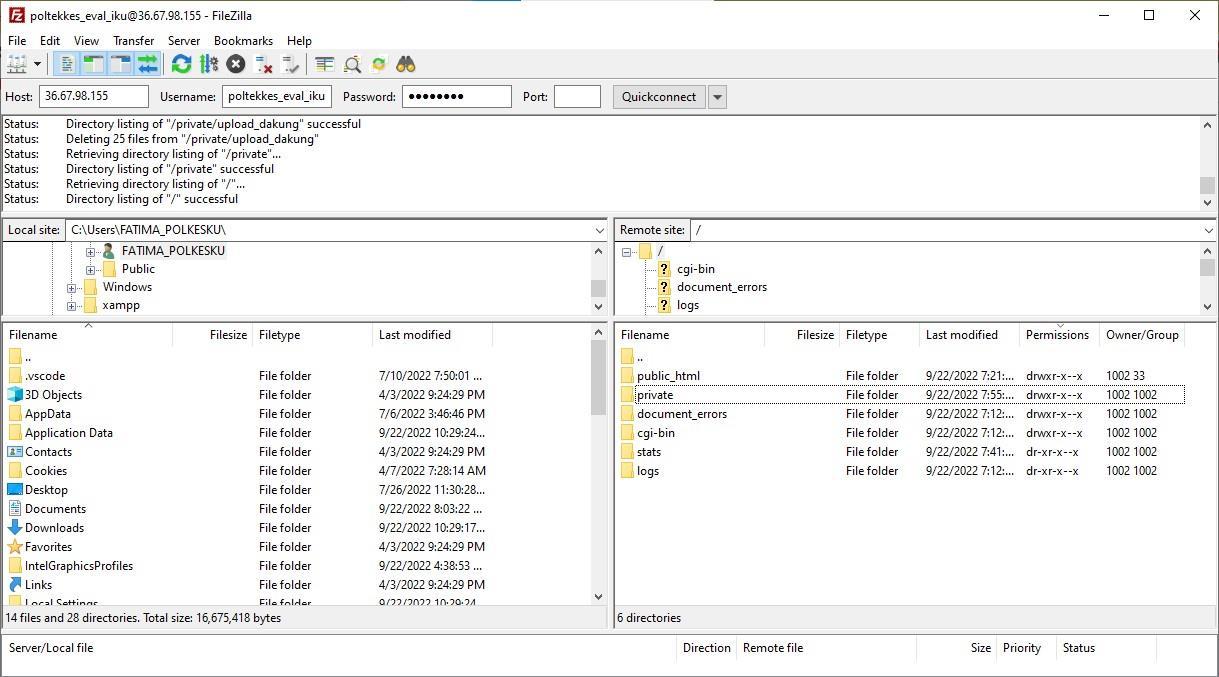Disconnect from the current server
Image resolution: width=1219 pixels, height=677 pixels.
(264, 64)
